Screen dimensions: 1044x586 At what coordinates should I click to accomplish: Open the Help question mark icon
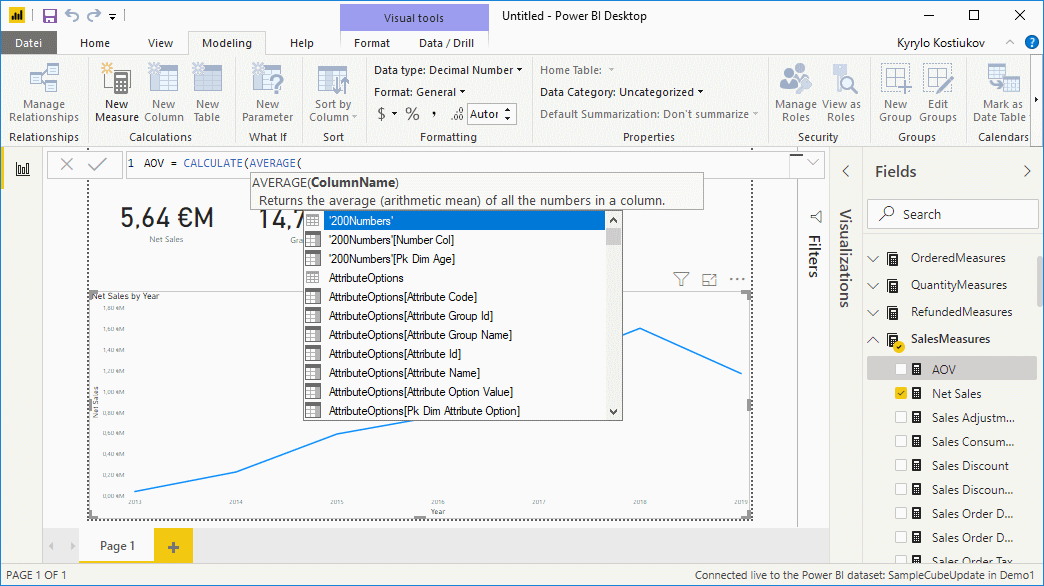[1031, 43]
